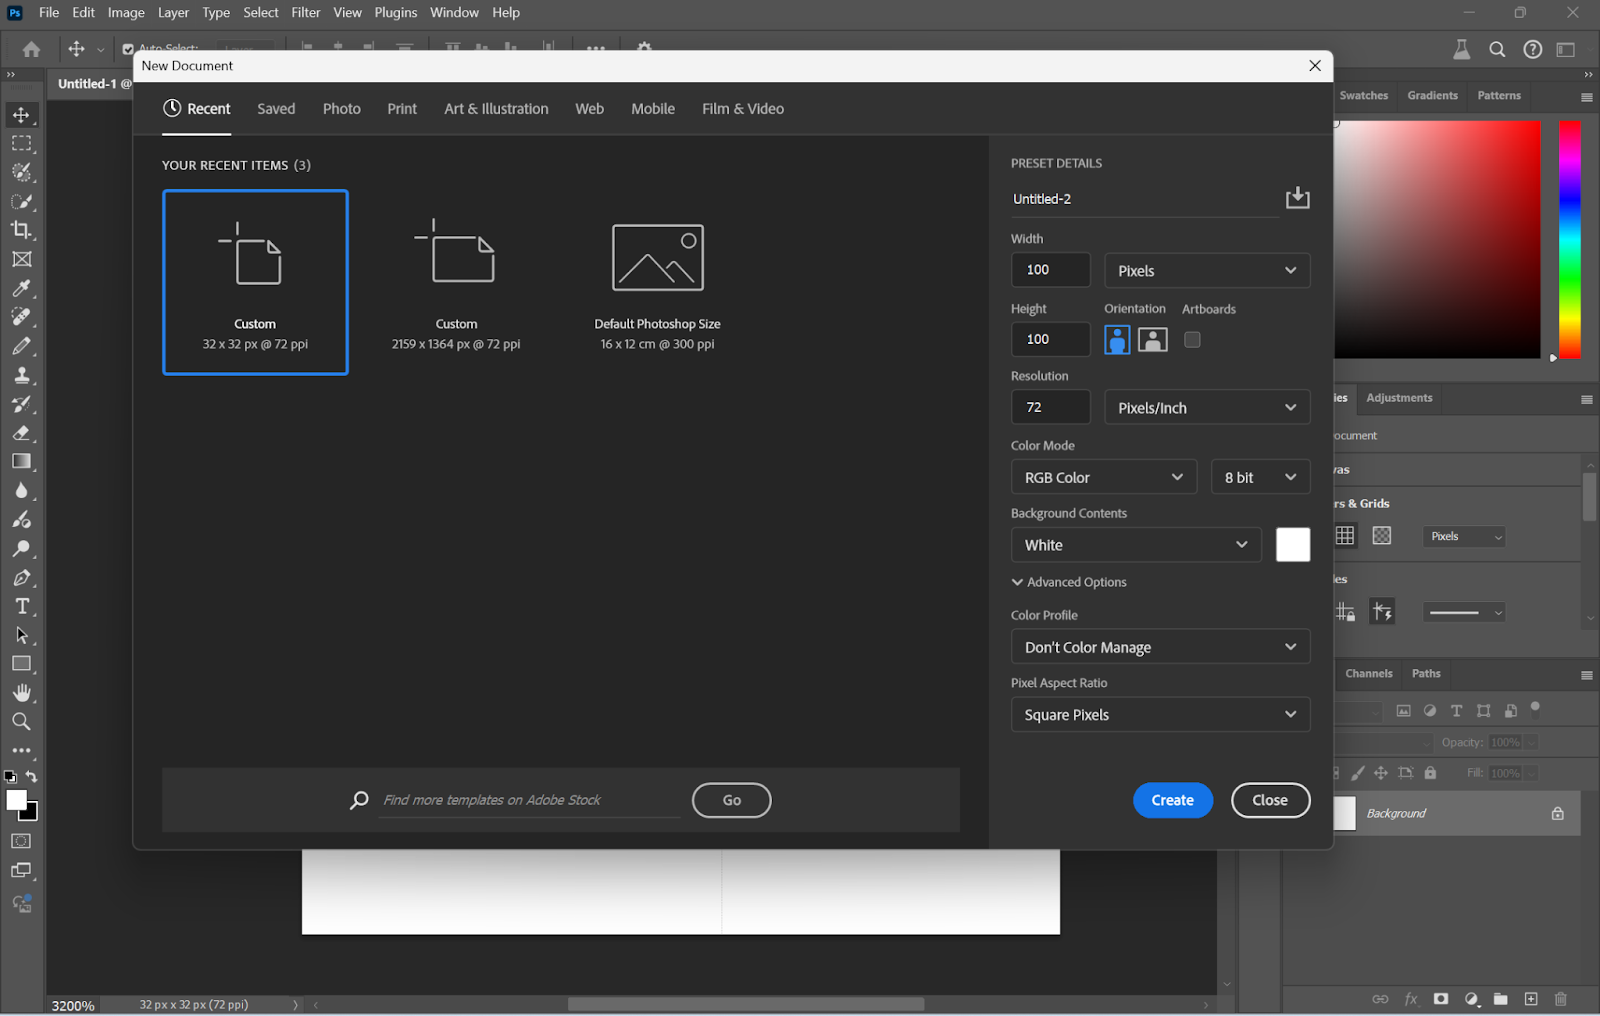Switch to the Saved tab
This screenshot has width=1600, height=1016.
click(276, 109)
